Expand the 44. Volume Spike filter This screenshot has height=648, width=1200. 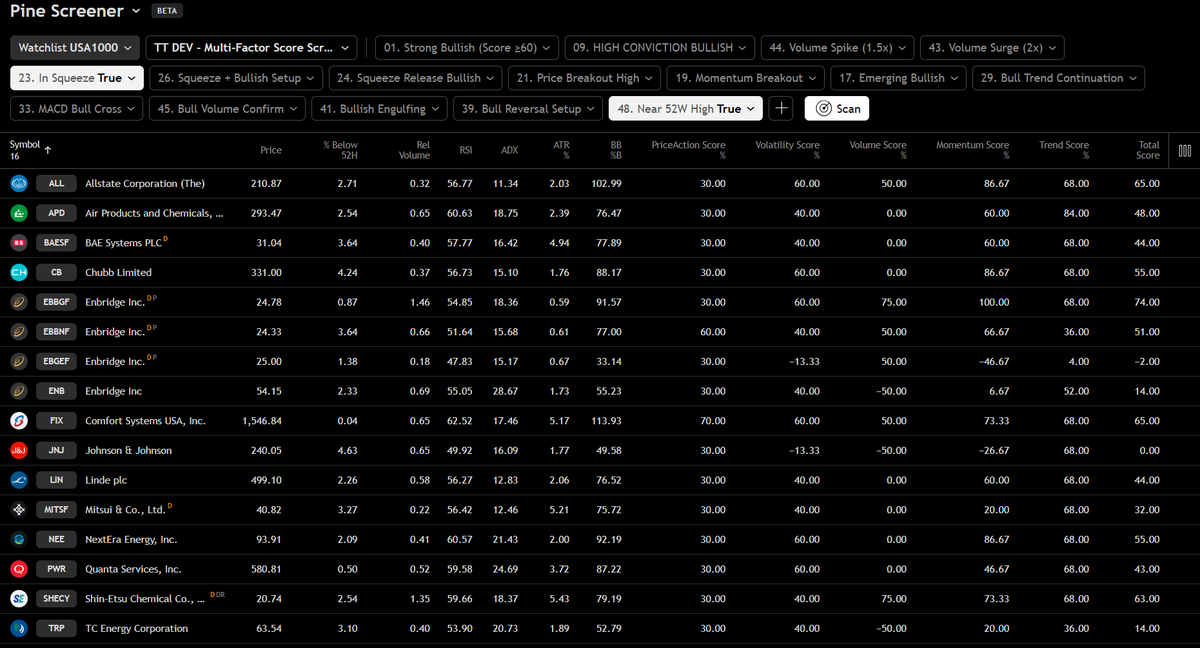pos(837,47)
